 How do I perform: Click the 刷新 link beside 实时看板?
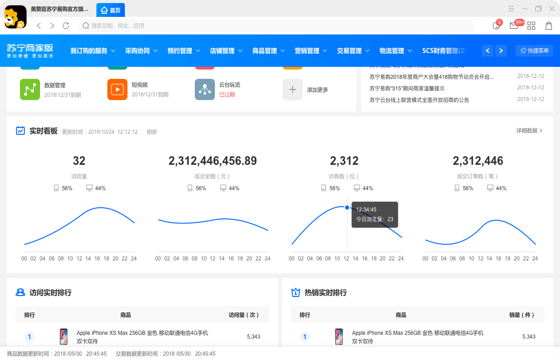pyautogui.click(x=152, y=132)
